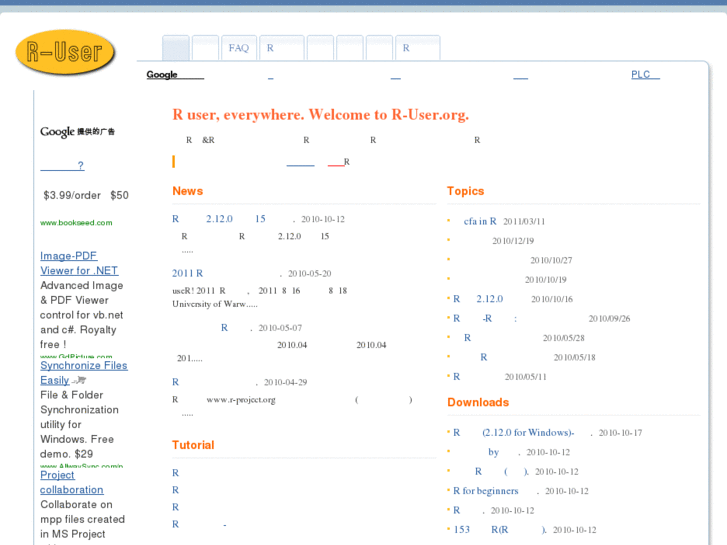Open topic R 2.12.0 dated 2010/10/16
This screenshot has height=545, width=727.
click(x=478, y=299)
